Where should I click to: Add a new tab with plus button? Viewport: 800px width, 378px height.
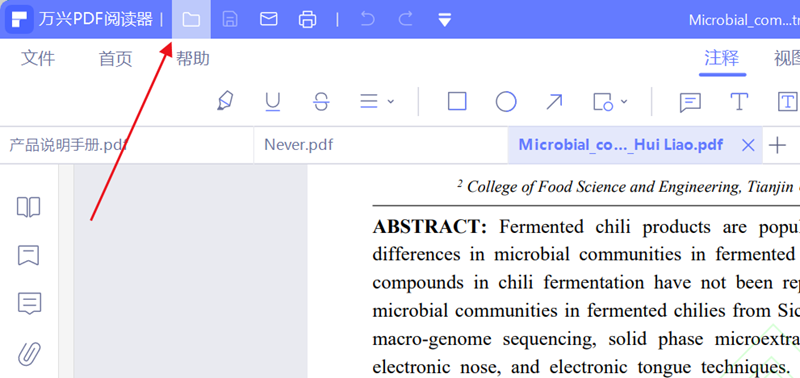click(777, 145)
